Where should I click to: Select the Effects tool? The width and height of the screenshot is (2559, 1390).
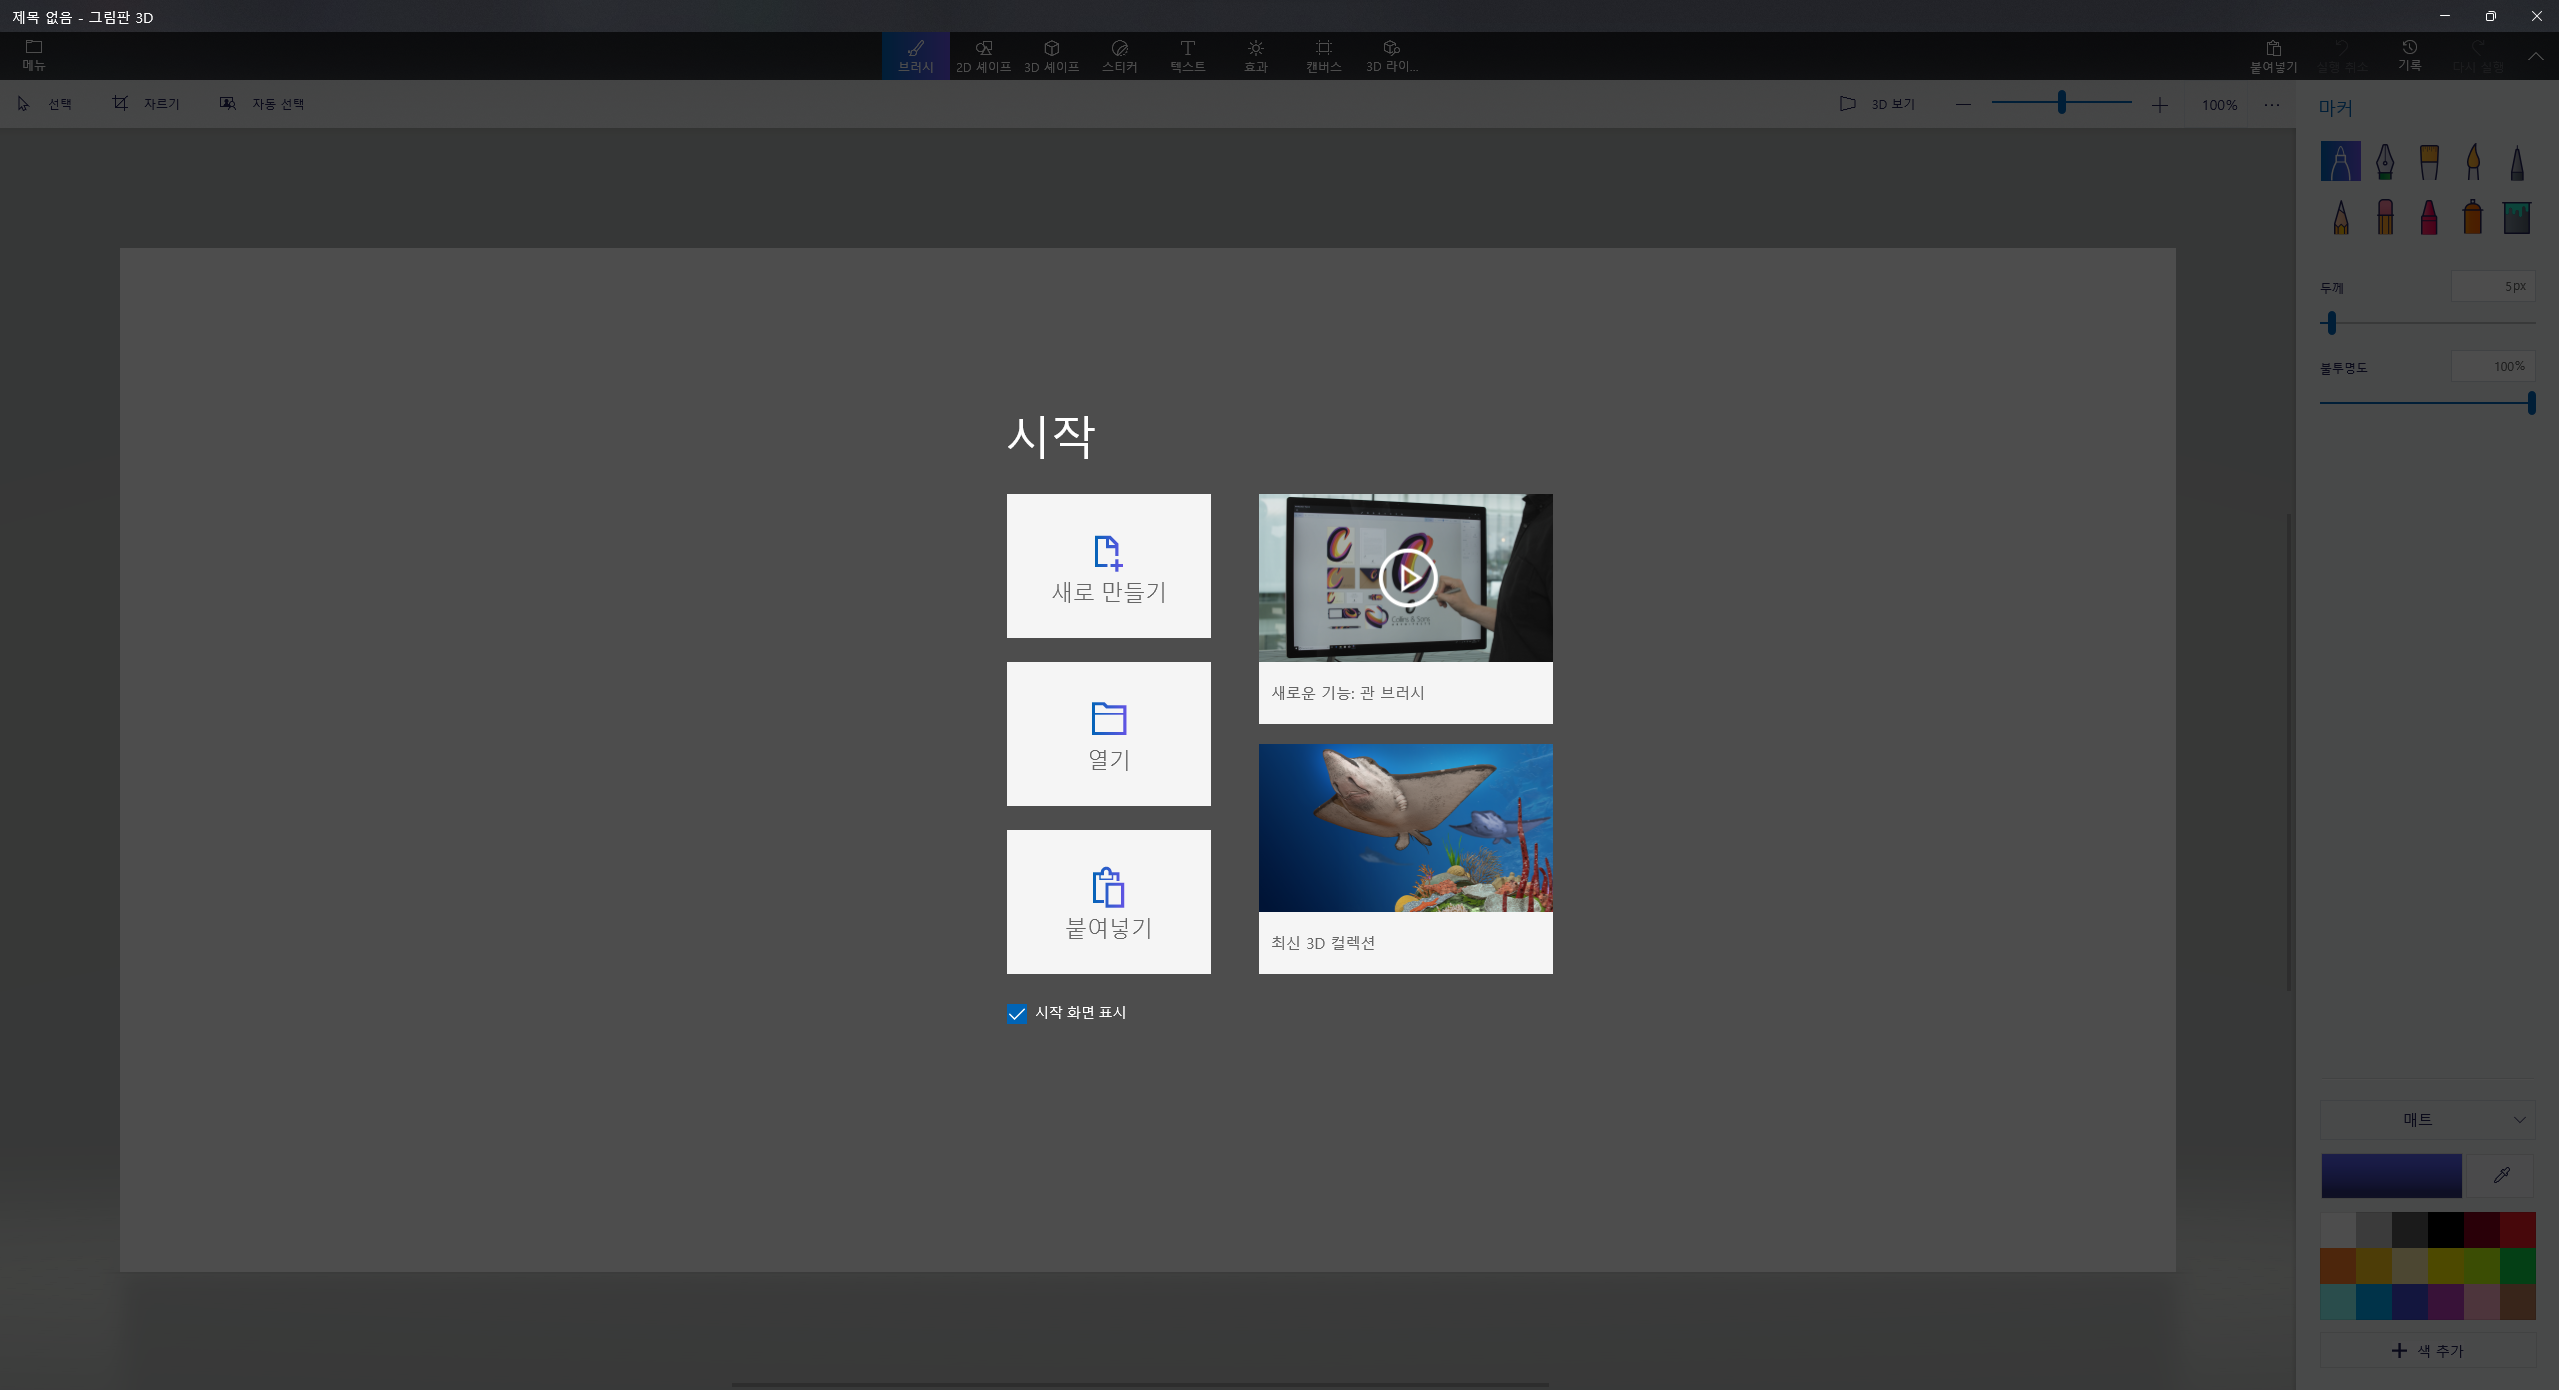pyautogui.click(x=1255, y=56)
